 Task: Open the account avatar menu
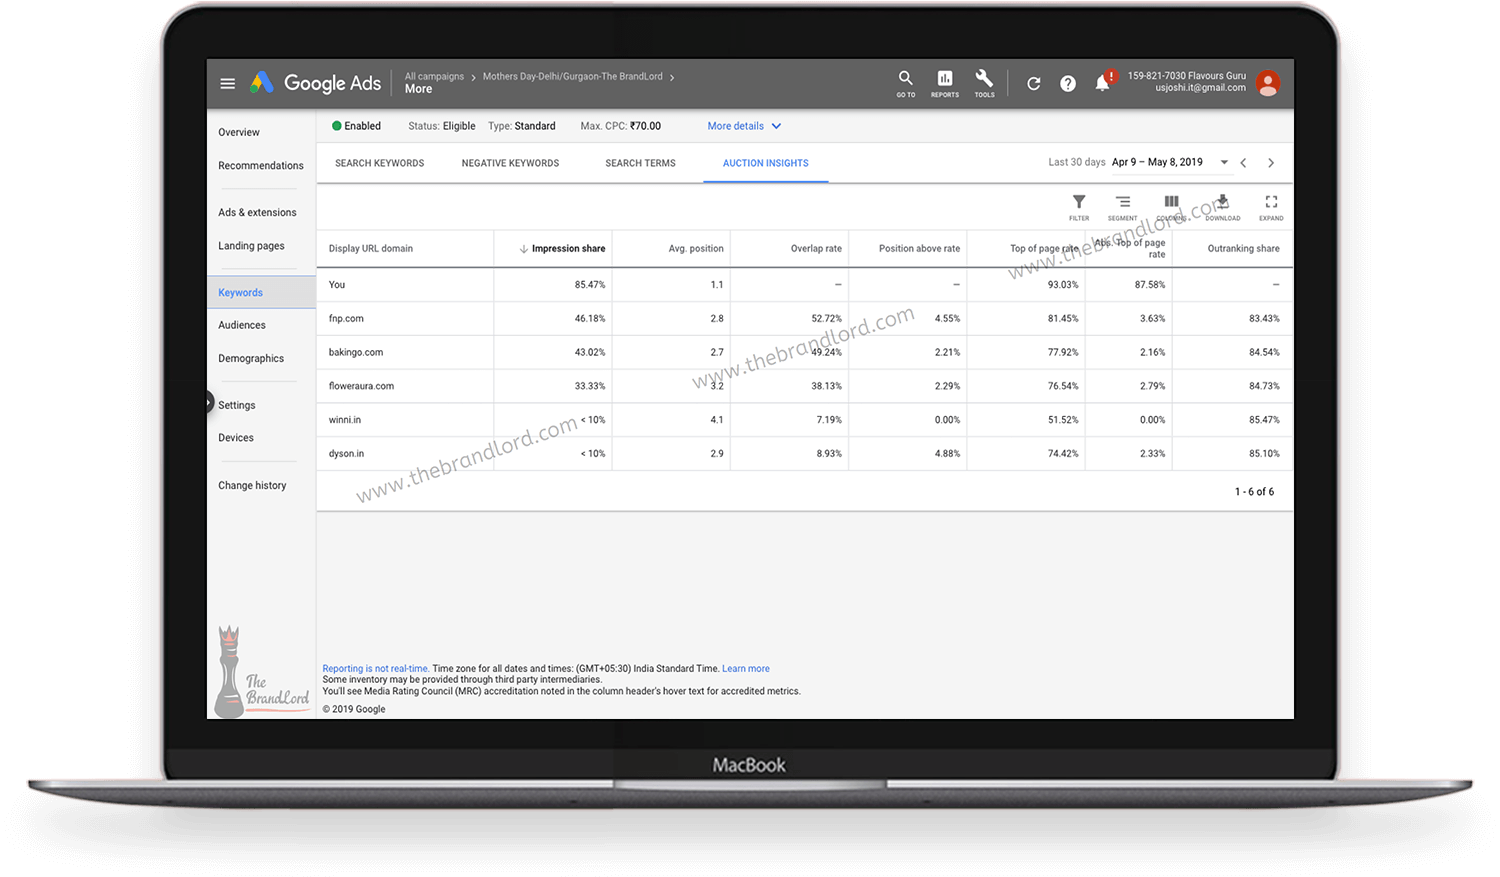pos(1268,84)
